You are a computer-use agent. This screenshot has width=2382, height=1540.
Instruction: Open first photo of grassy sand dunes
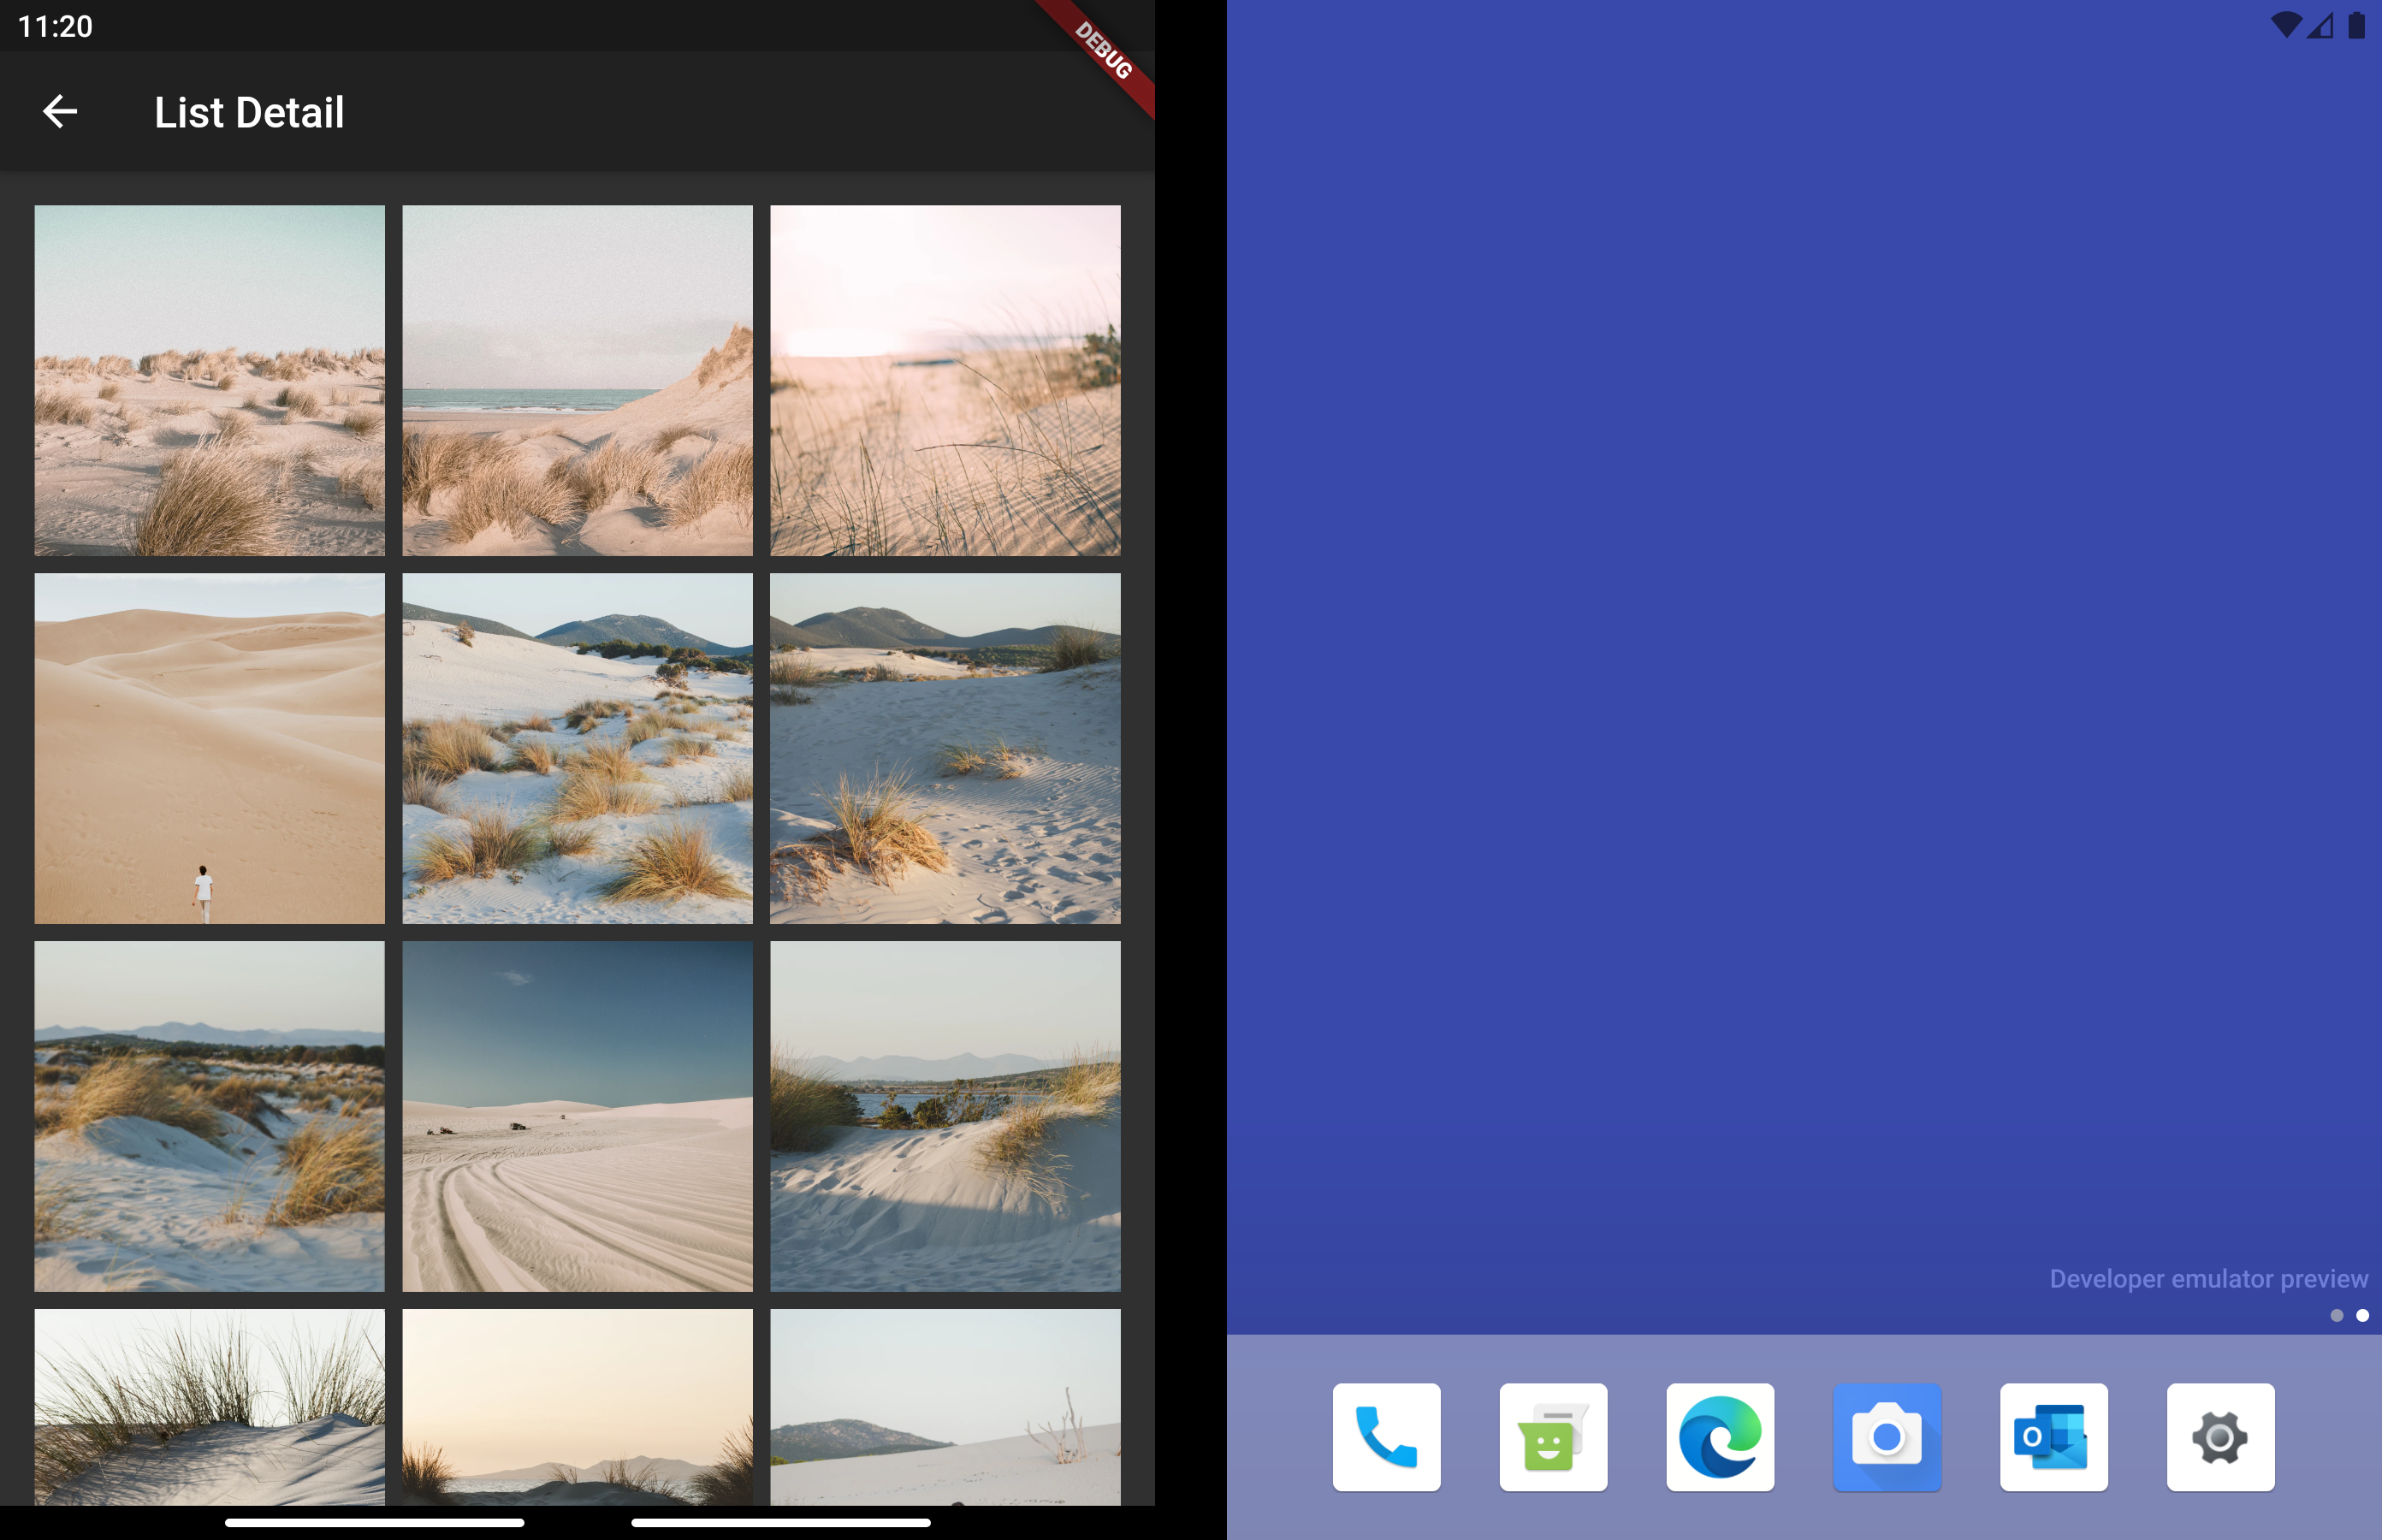[209, 380]
